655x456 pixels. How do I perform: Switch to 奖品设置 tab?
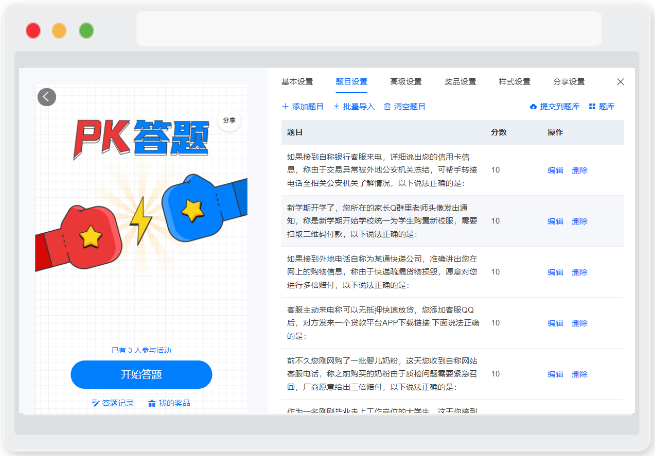coord(460,81)
